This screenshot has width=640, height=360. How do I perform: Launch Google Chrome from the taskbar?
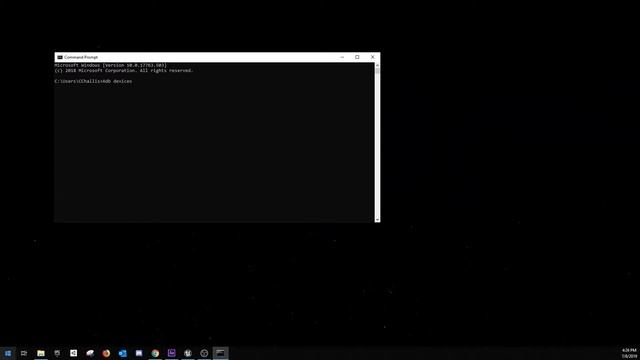[155, 353]
